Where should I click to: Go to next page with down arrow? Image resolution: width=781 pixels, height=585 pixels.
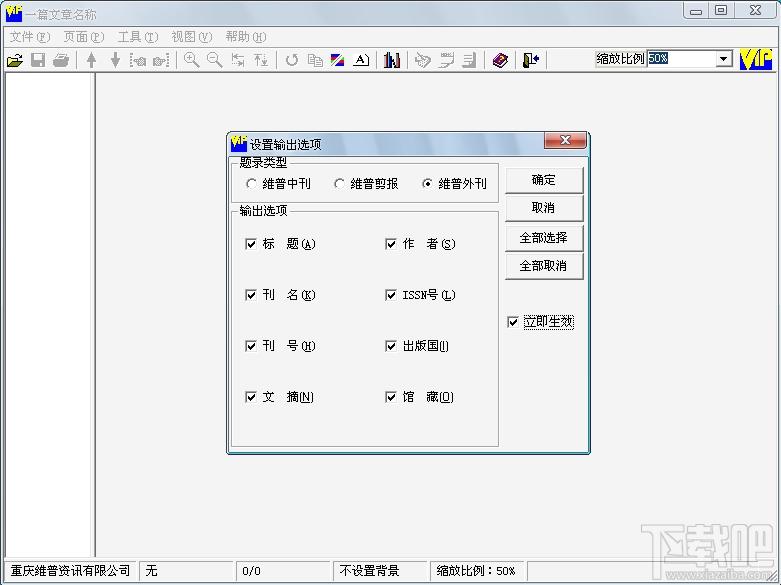click(115, 60)
